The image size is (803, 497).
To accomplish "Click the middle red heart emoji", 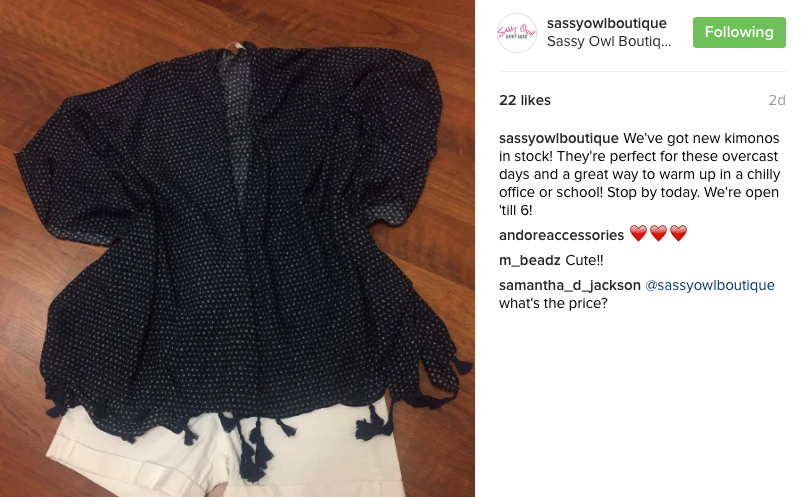I will (658, 234).
